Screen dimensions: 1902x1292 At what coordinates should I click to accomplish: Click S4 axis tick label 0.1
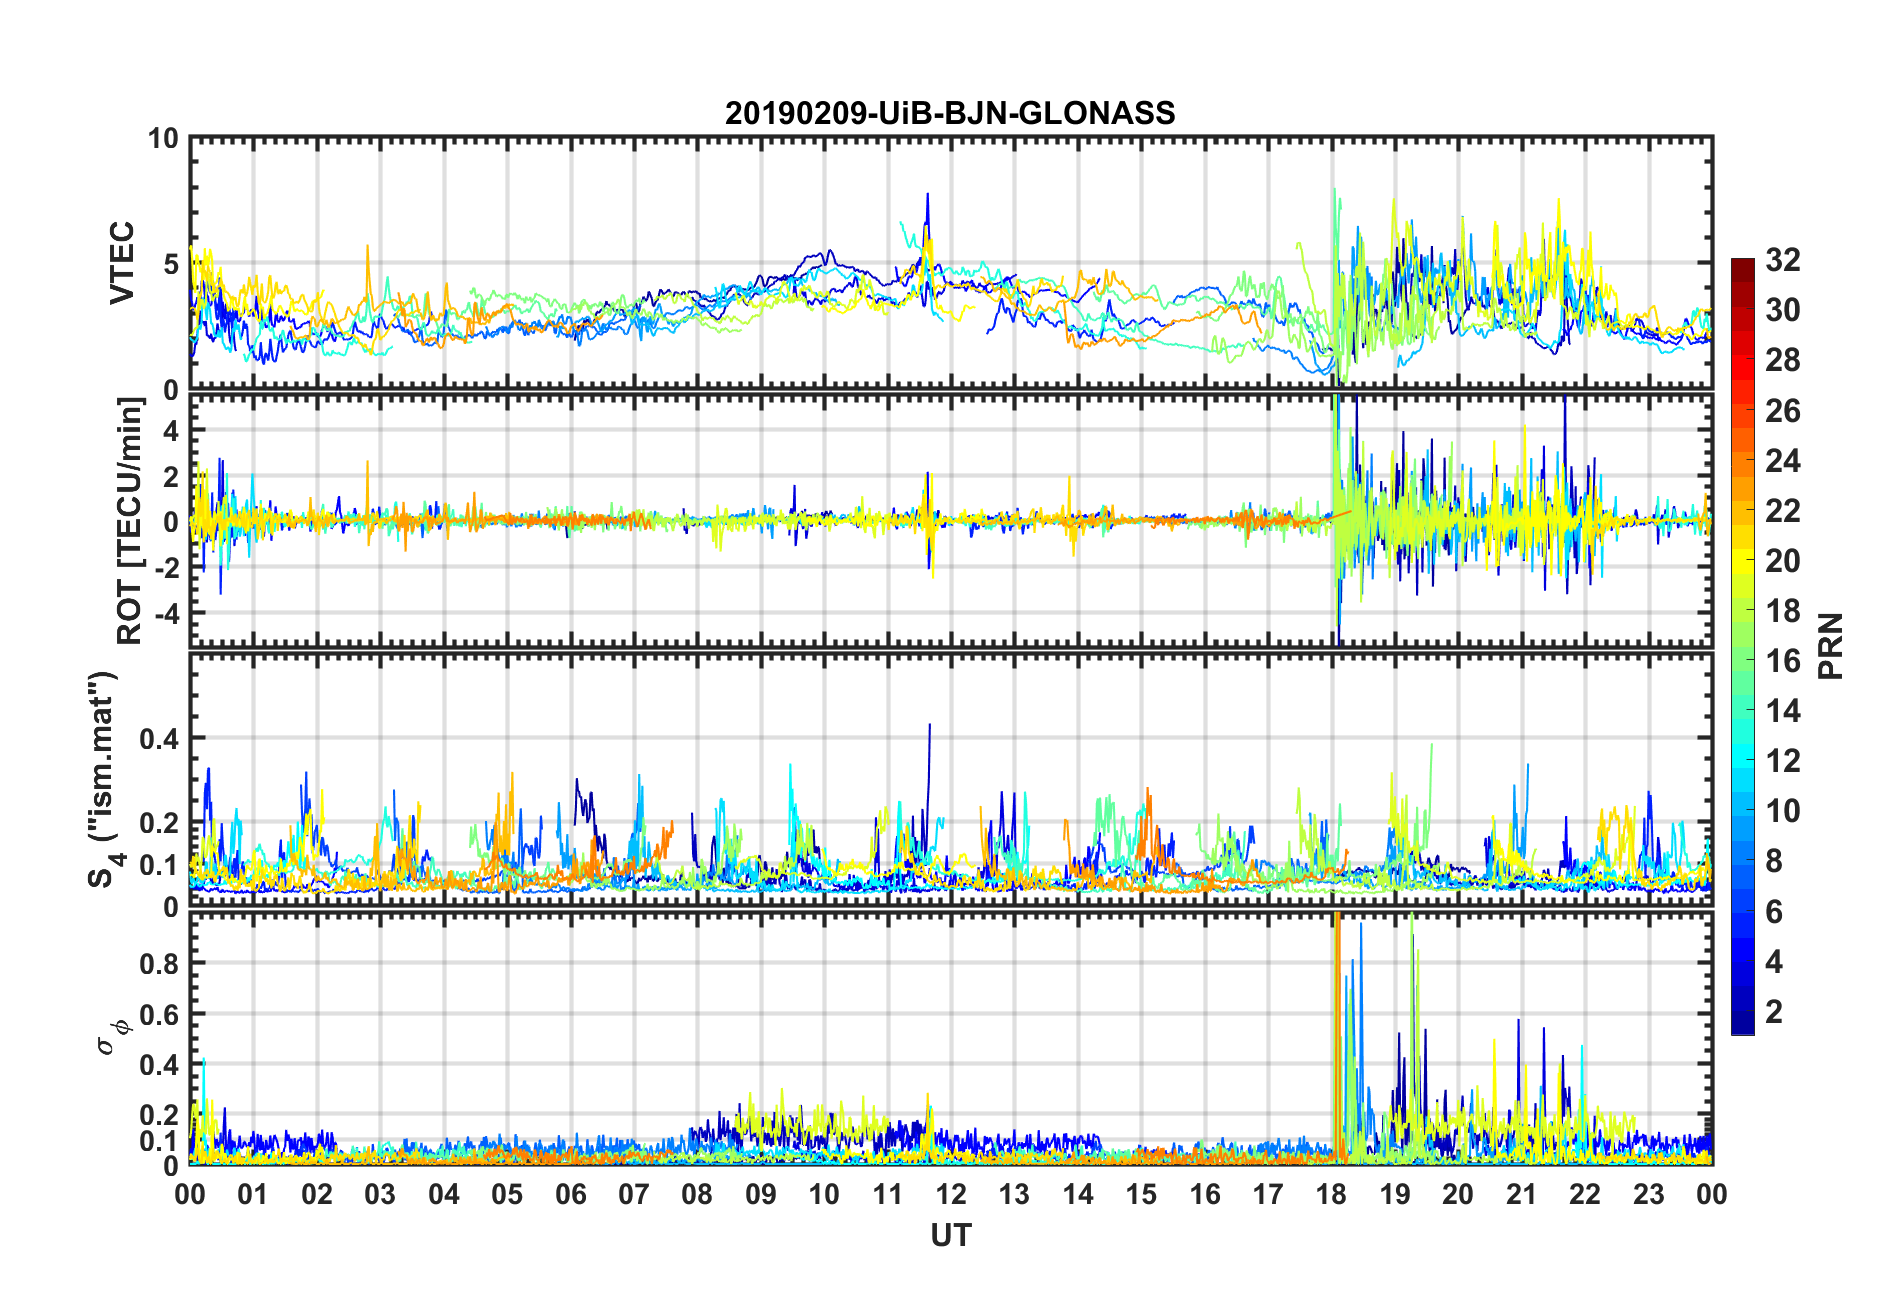coord(160,866)
